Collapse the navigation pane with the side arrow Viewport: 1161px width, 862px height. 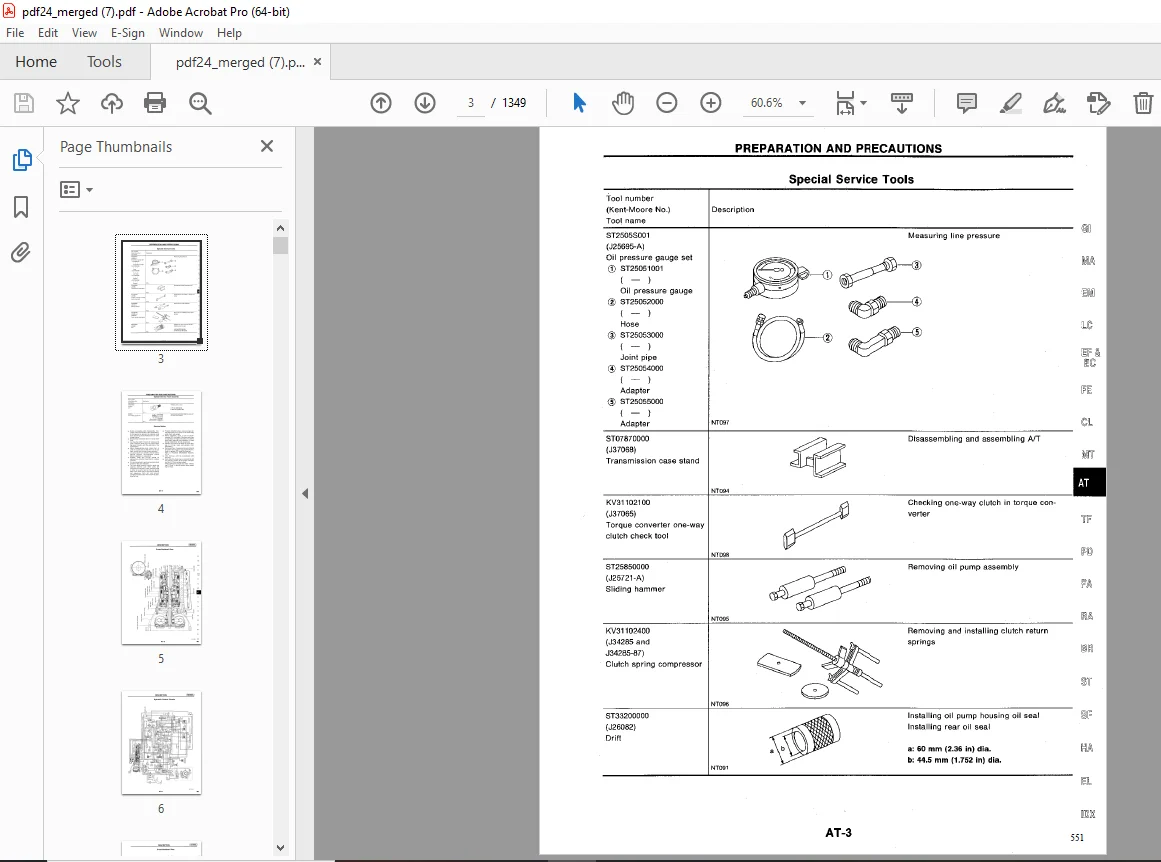305,493
